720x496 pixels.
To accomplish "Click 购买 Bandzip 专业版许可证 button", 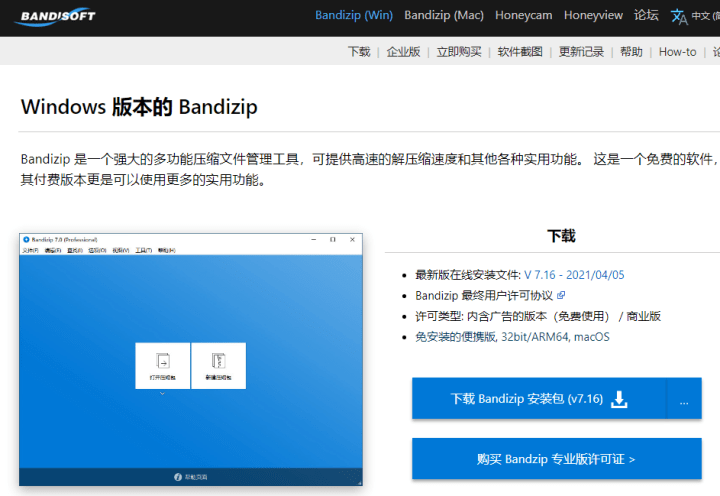I will (557, 459).
